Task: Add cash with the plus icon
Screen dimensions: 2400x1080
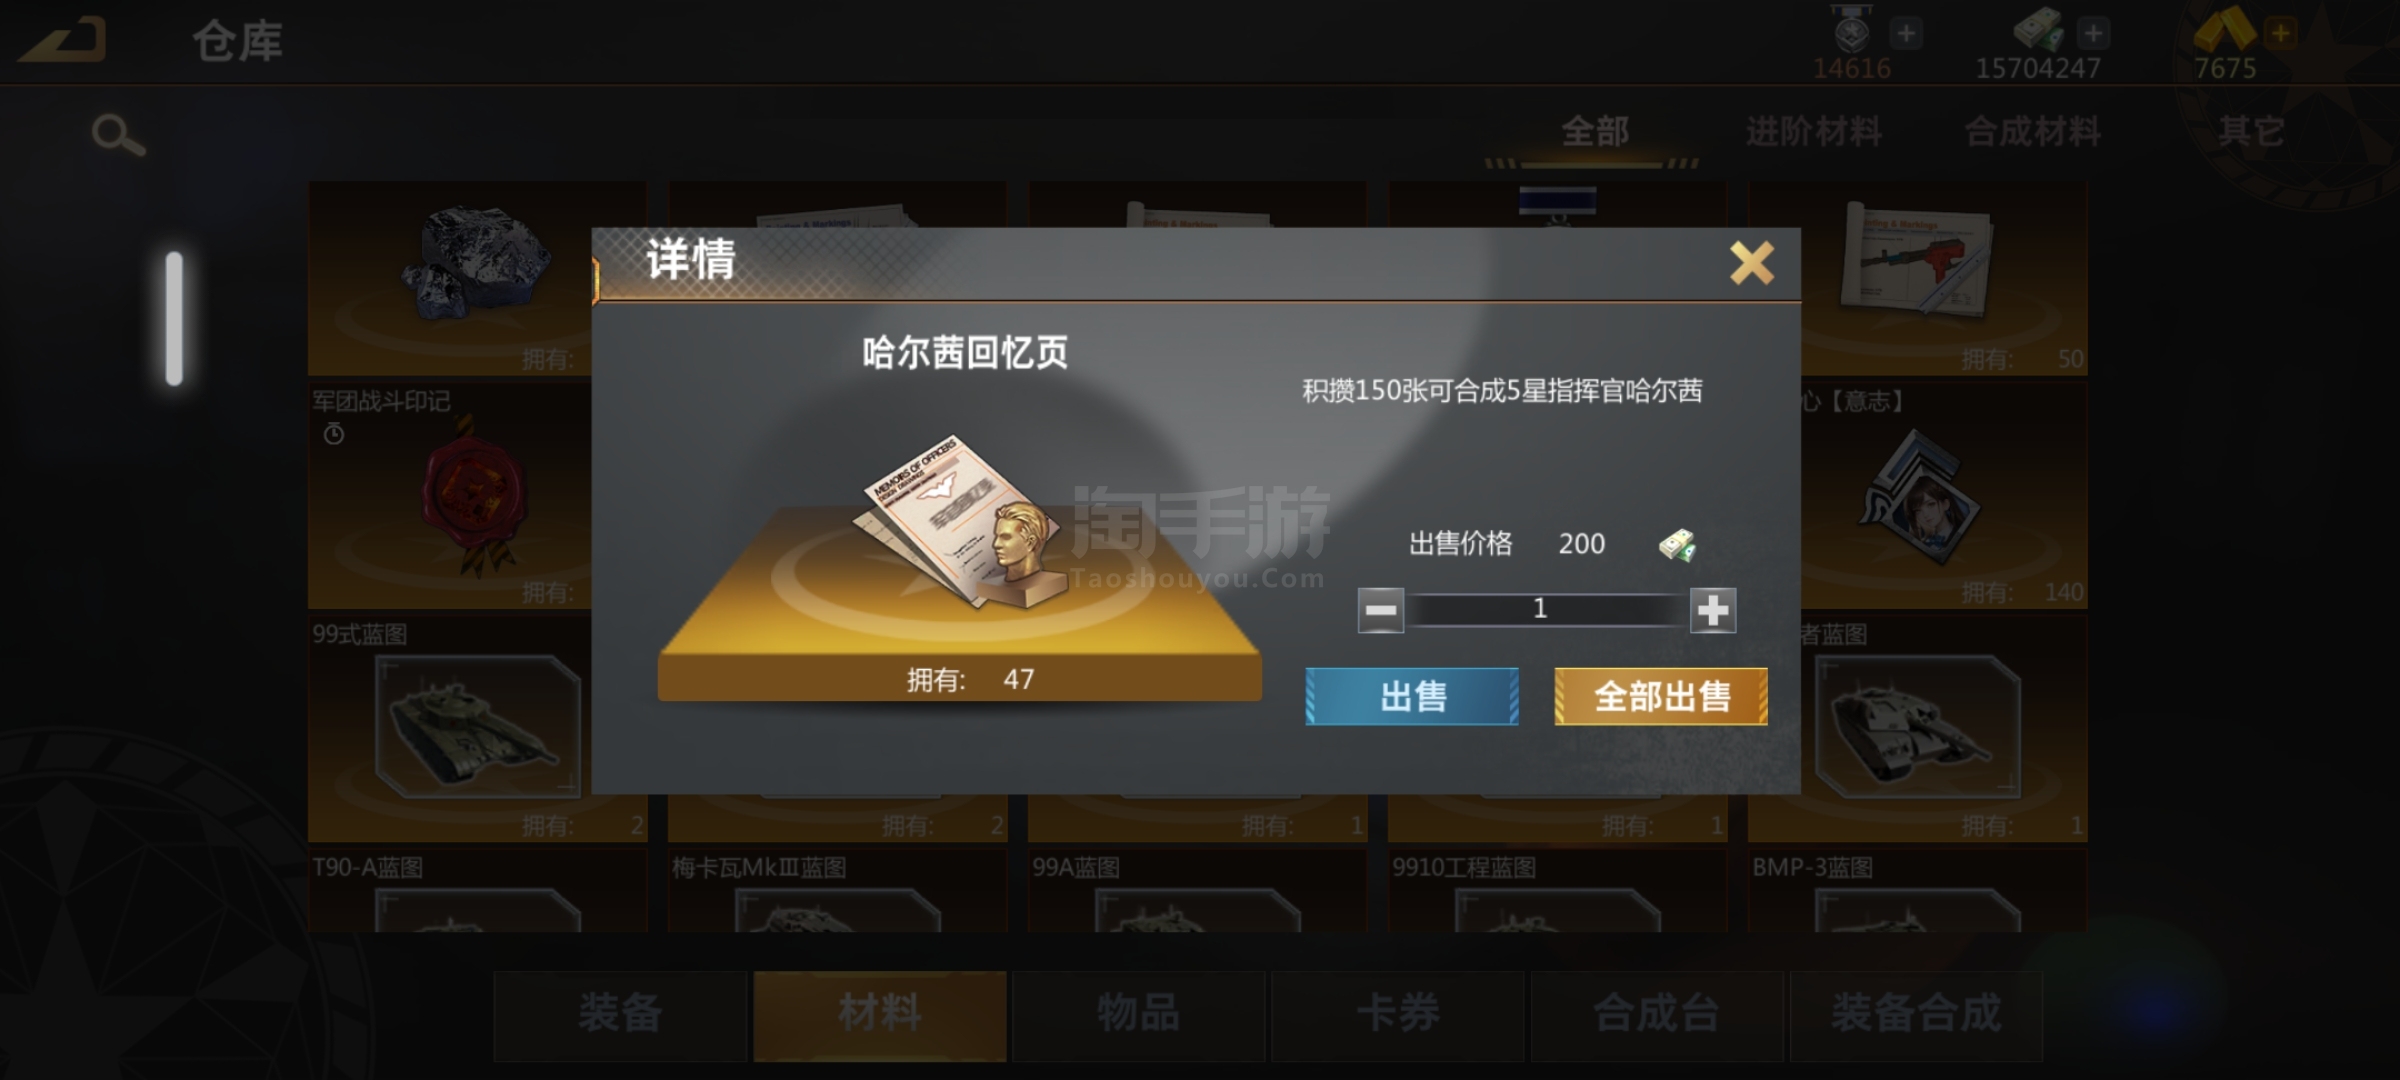Action: 2093,33
